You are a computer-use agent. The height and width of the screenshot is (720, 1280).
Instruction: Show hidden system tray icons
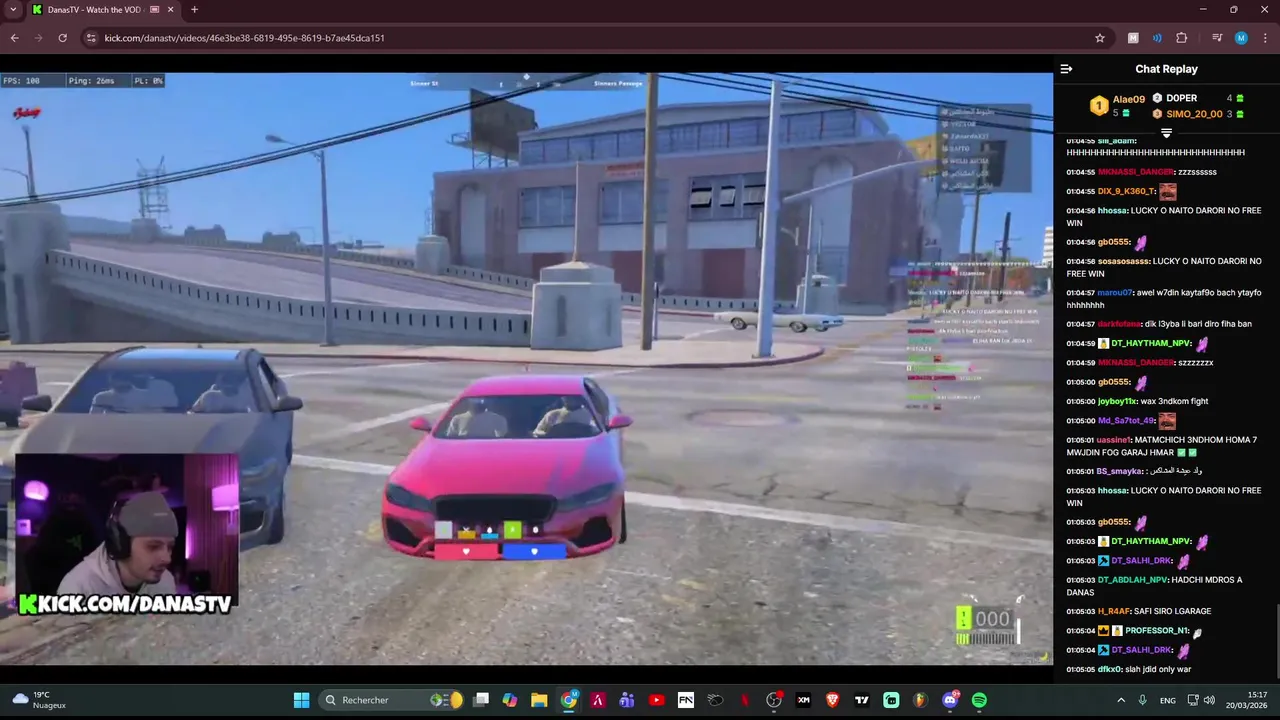pos(1120,700)
